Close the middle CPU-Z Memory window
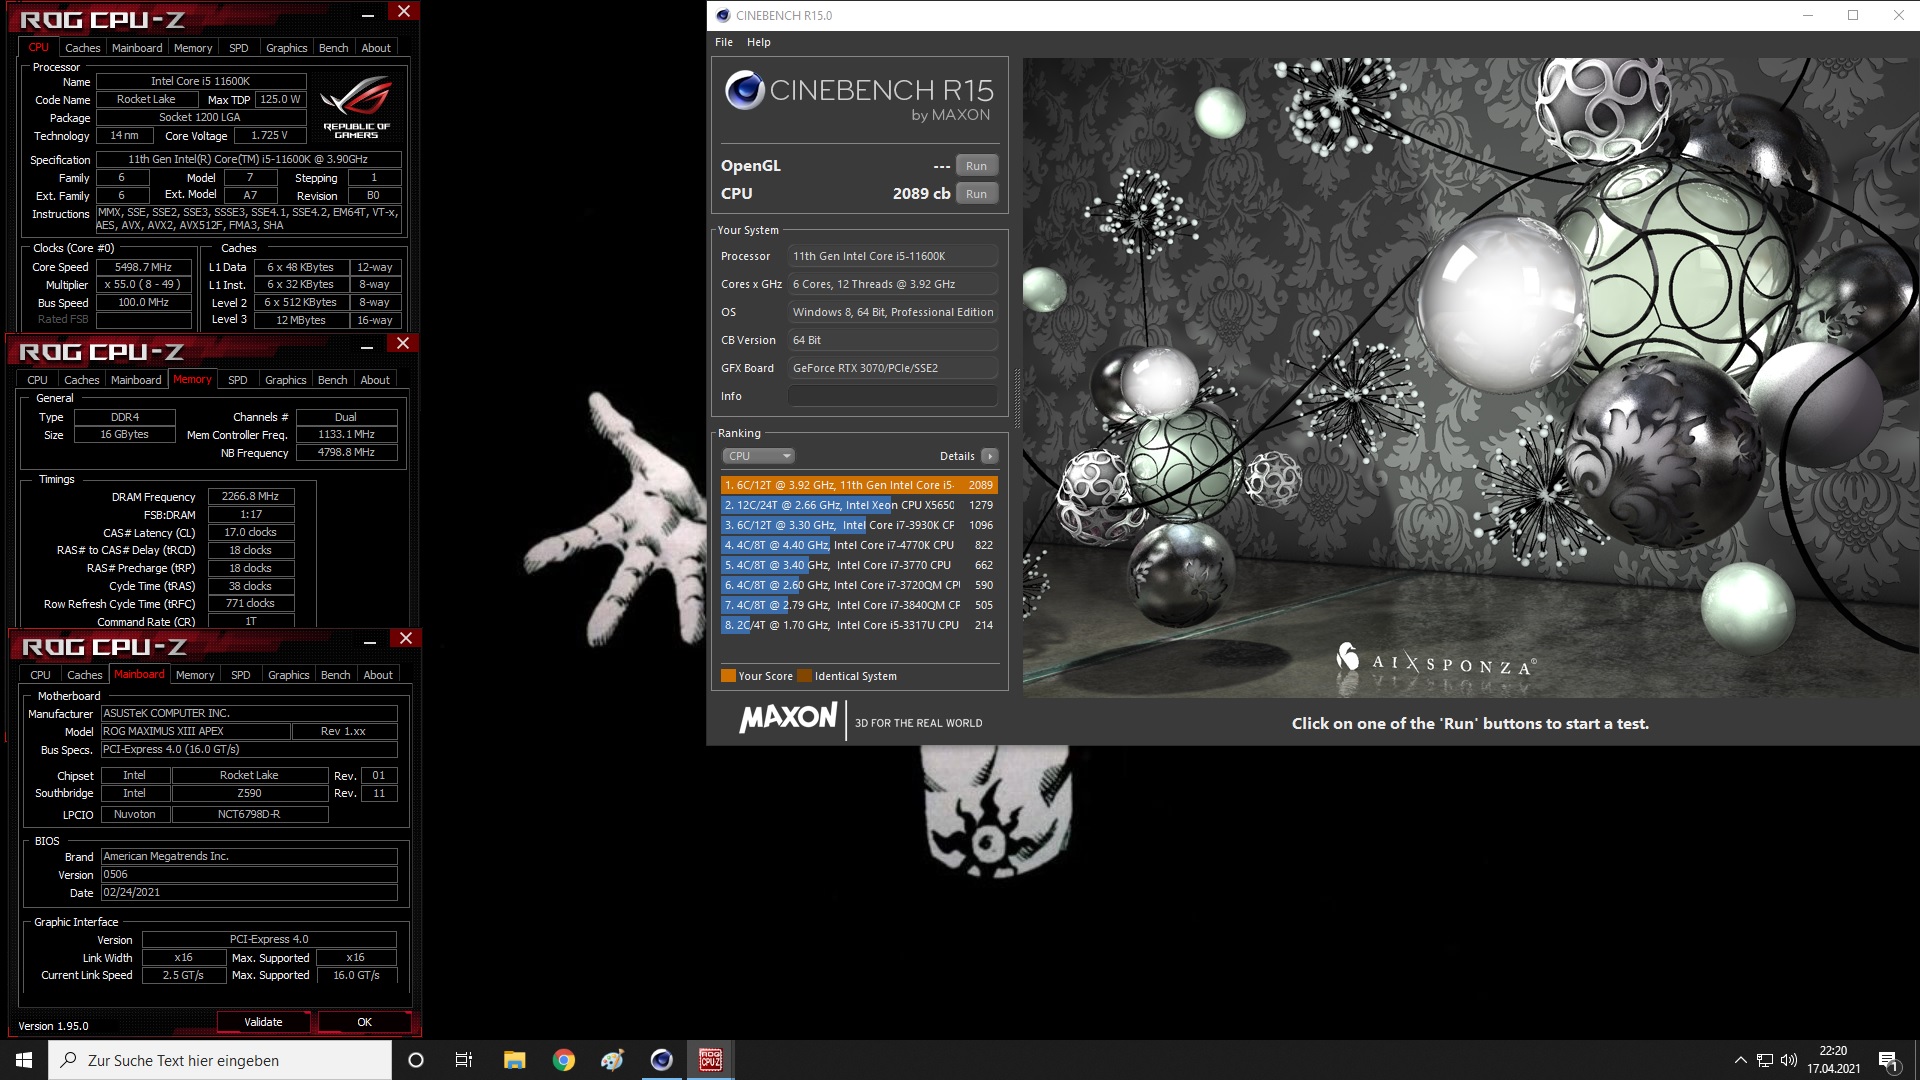 coord(403,344)
